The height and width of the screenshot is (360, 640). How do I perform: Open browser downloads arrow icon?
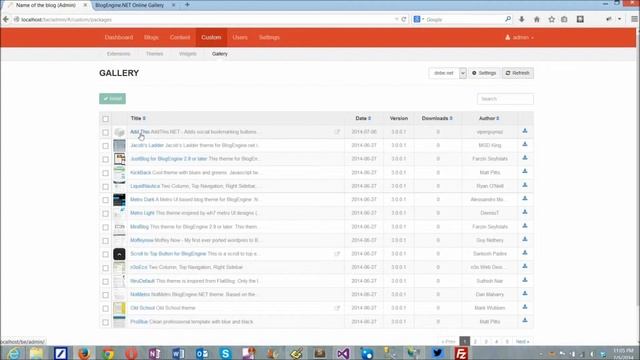pos(522,19)
